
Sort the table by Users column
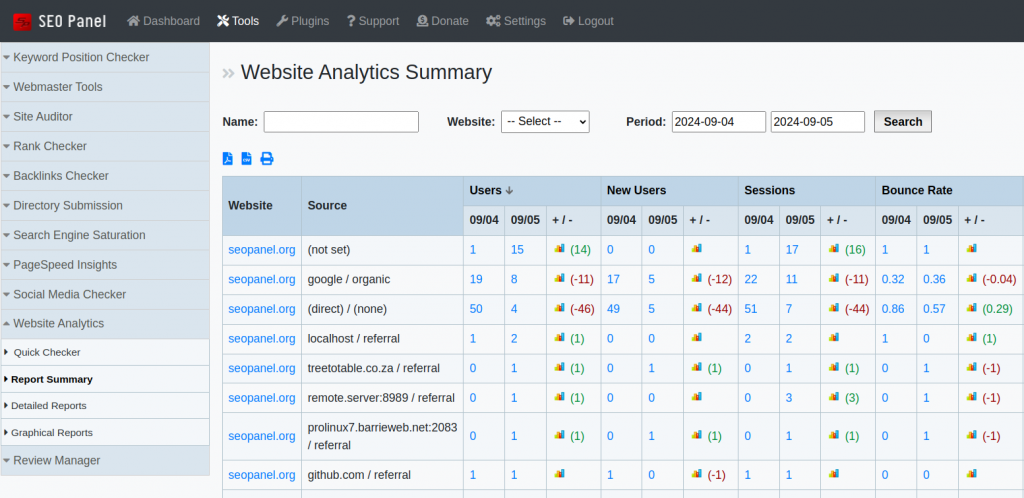490,190
